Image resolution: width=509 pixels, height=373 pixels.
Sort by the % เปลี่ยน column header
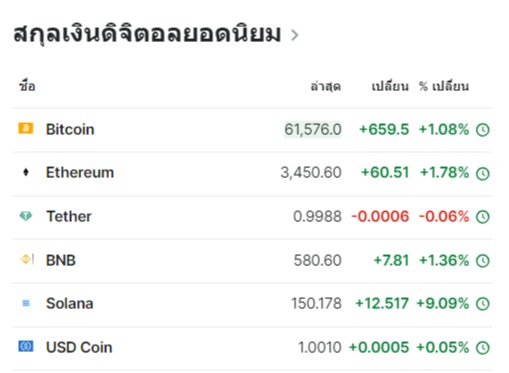pyautogui.click(x=444, y=86)
